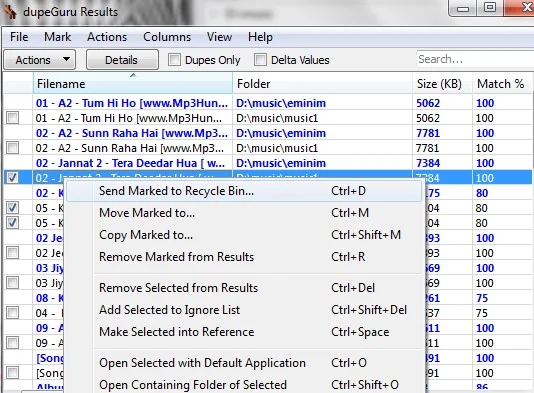Enable the Delta Values checkbox
The height and width of the screenshot is (393, 534).
point(260,60)
